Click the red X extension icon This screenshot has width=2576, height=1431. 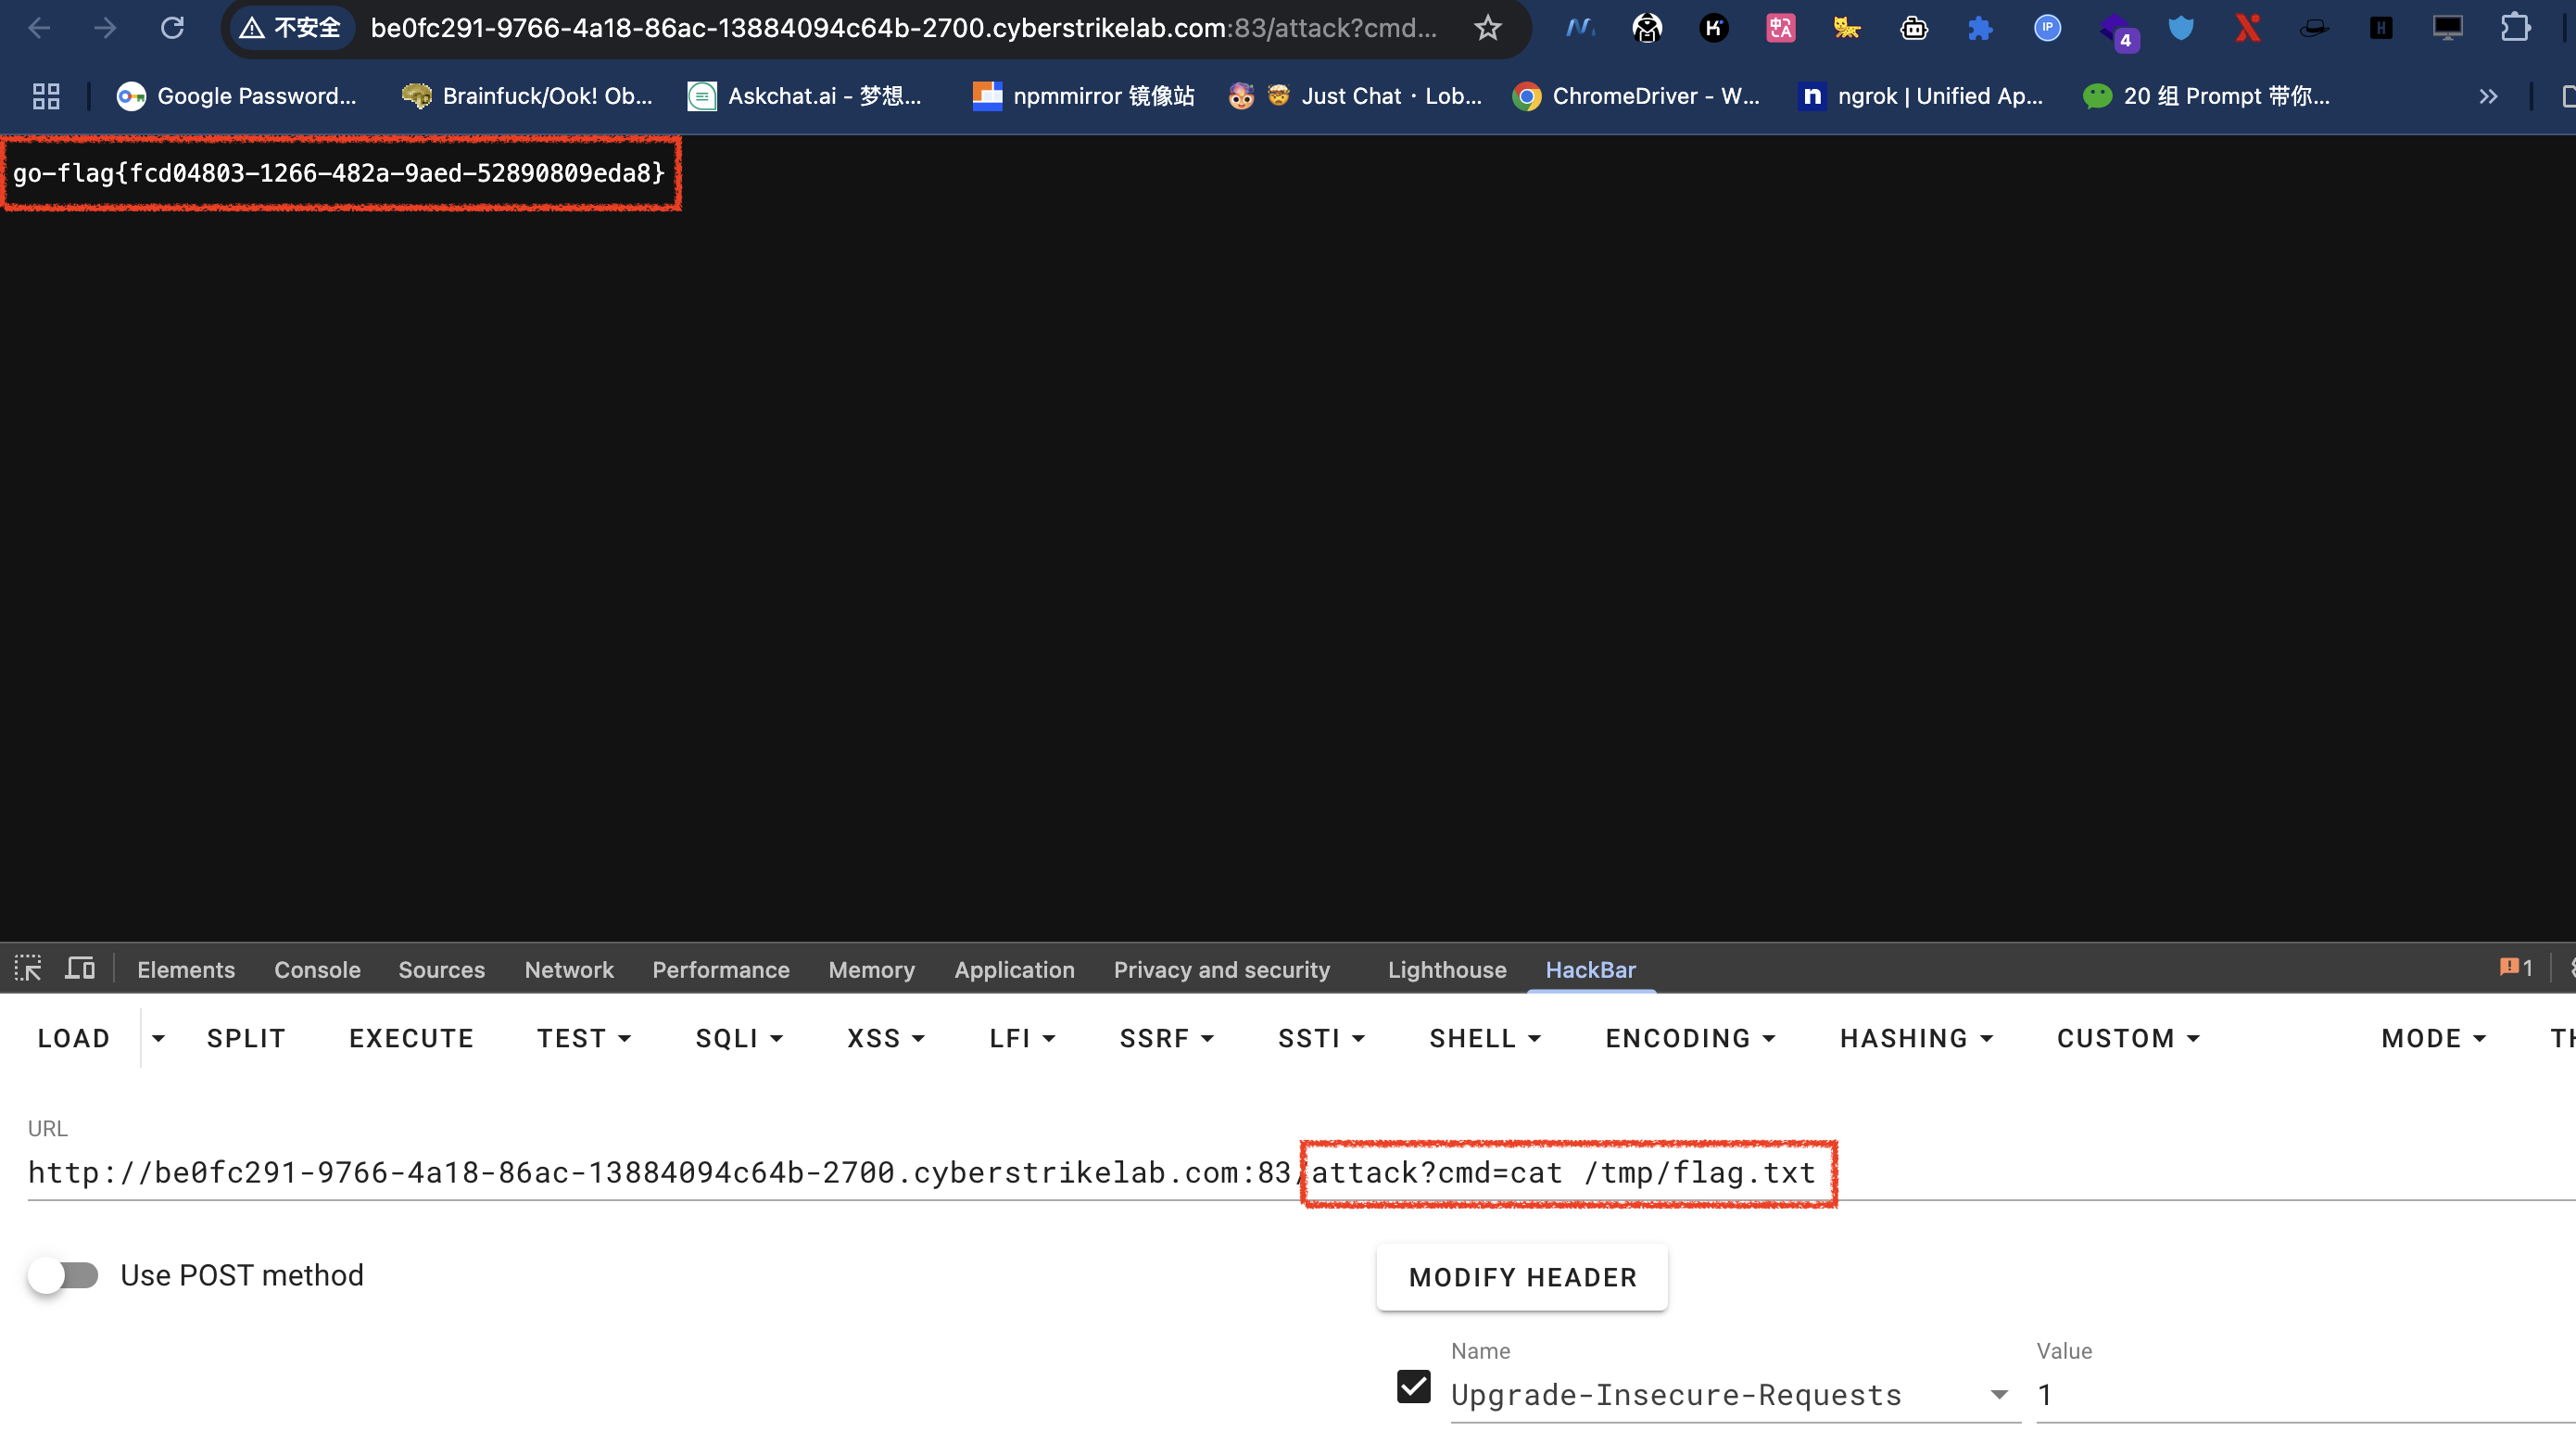click(x=2247, y=28)
